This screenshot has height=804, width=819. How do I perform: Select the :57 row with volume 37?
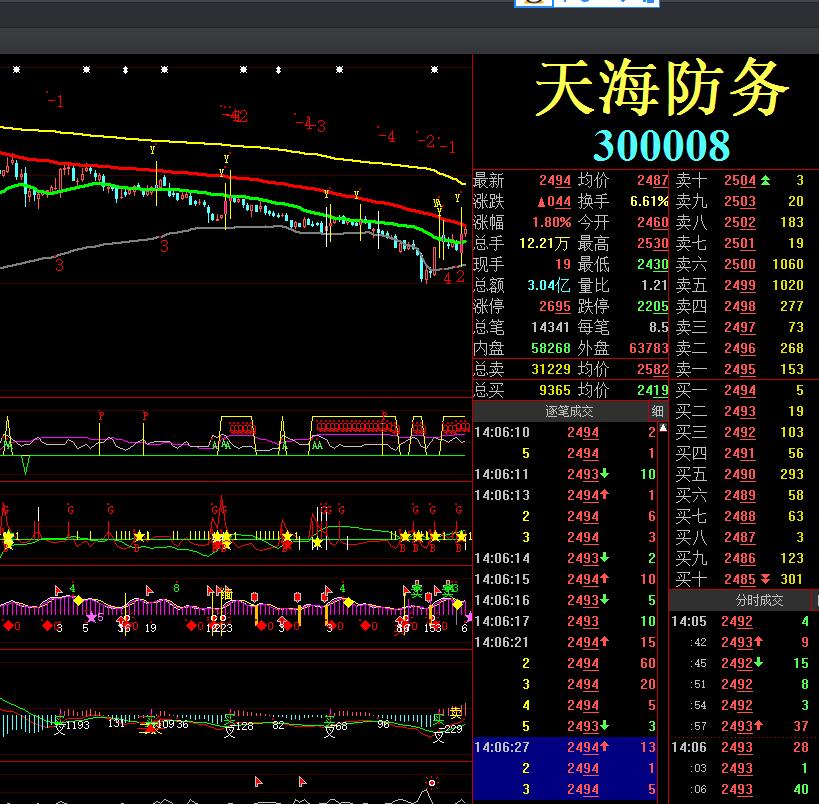click(x=740, y=727)
